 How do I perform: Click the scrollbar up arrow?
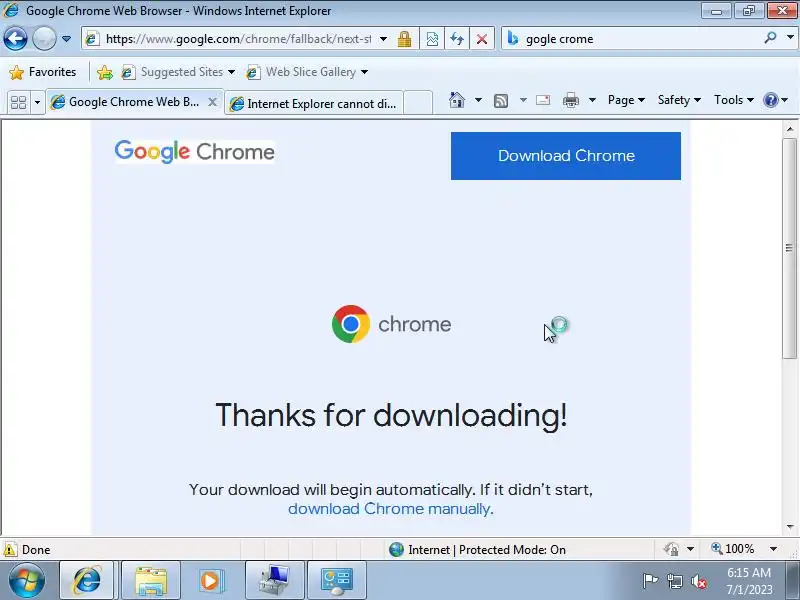coord(790,130)
